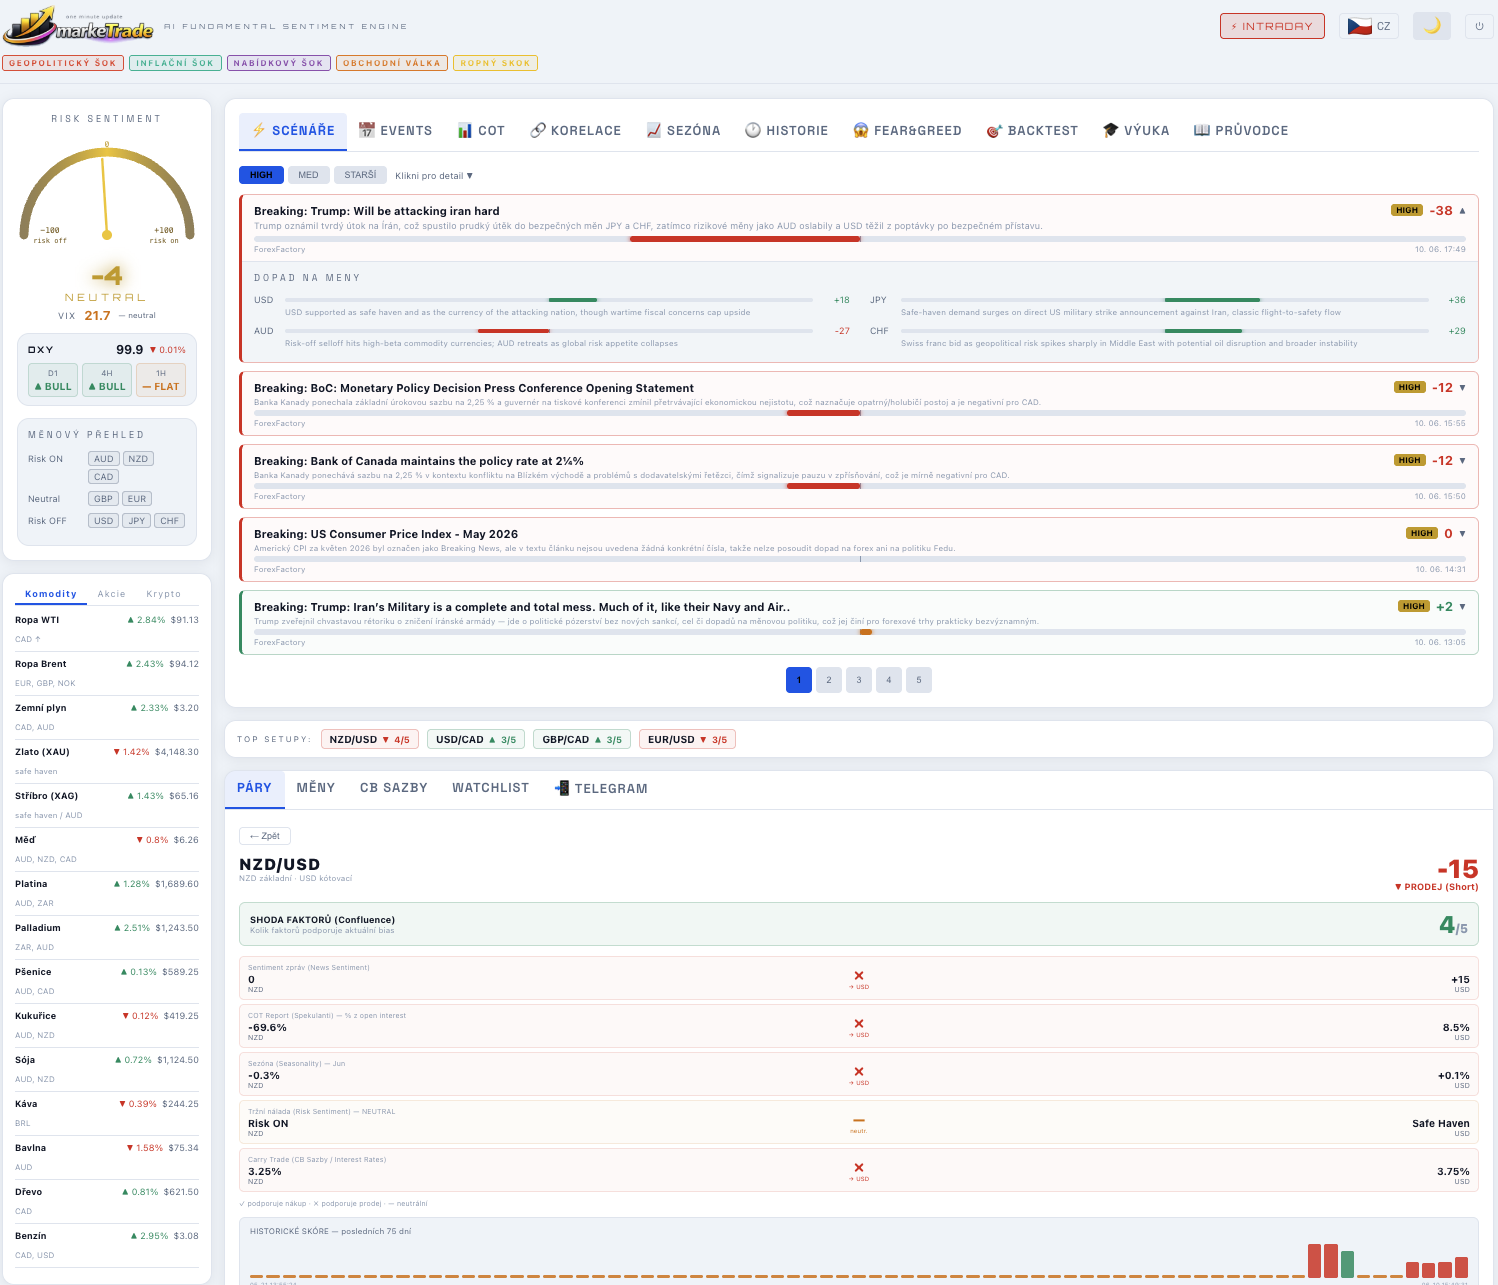This screenshot has height=1285, width=1498.
Task: Open USD/CAD top setup
Action: point(476,740)
